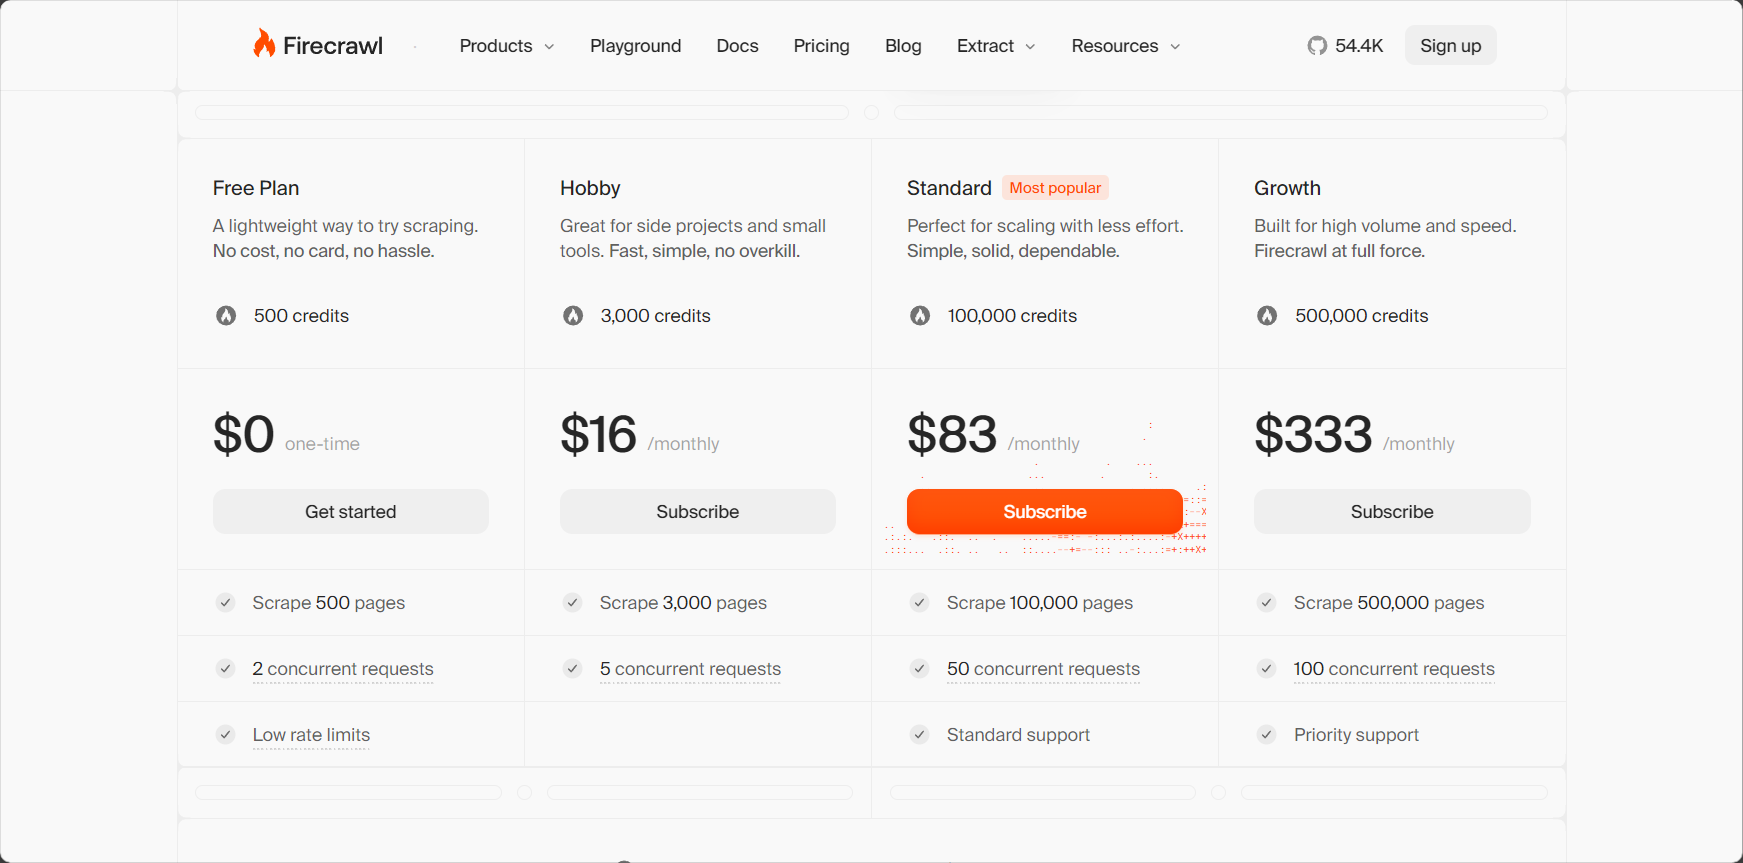Expand the Resources dropdown menu

pyautogui.click(x=1126, y=46)
